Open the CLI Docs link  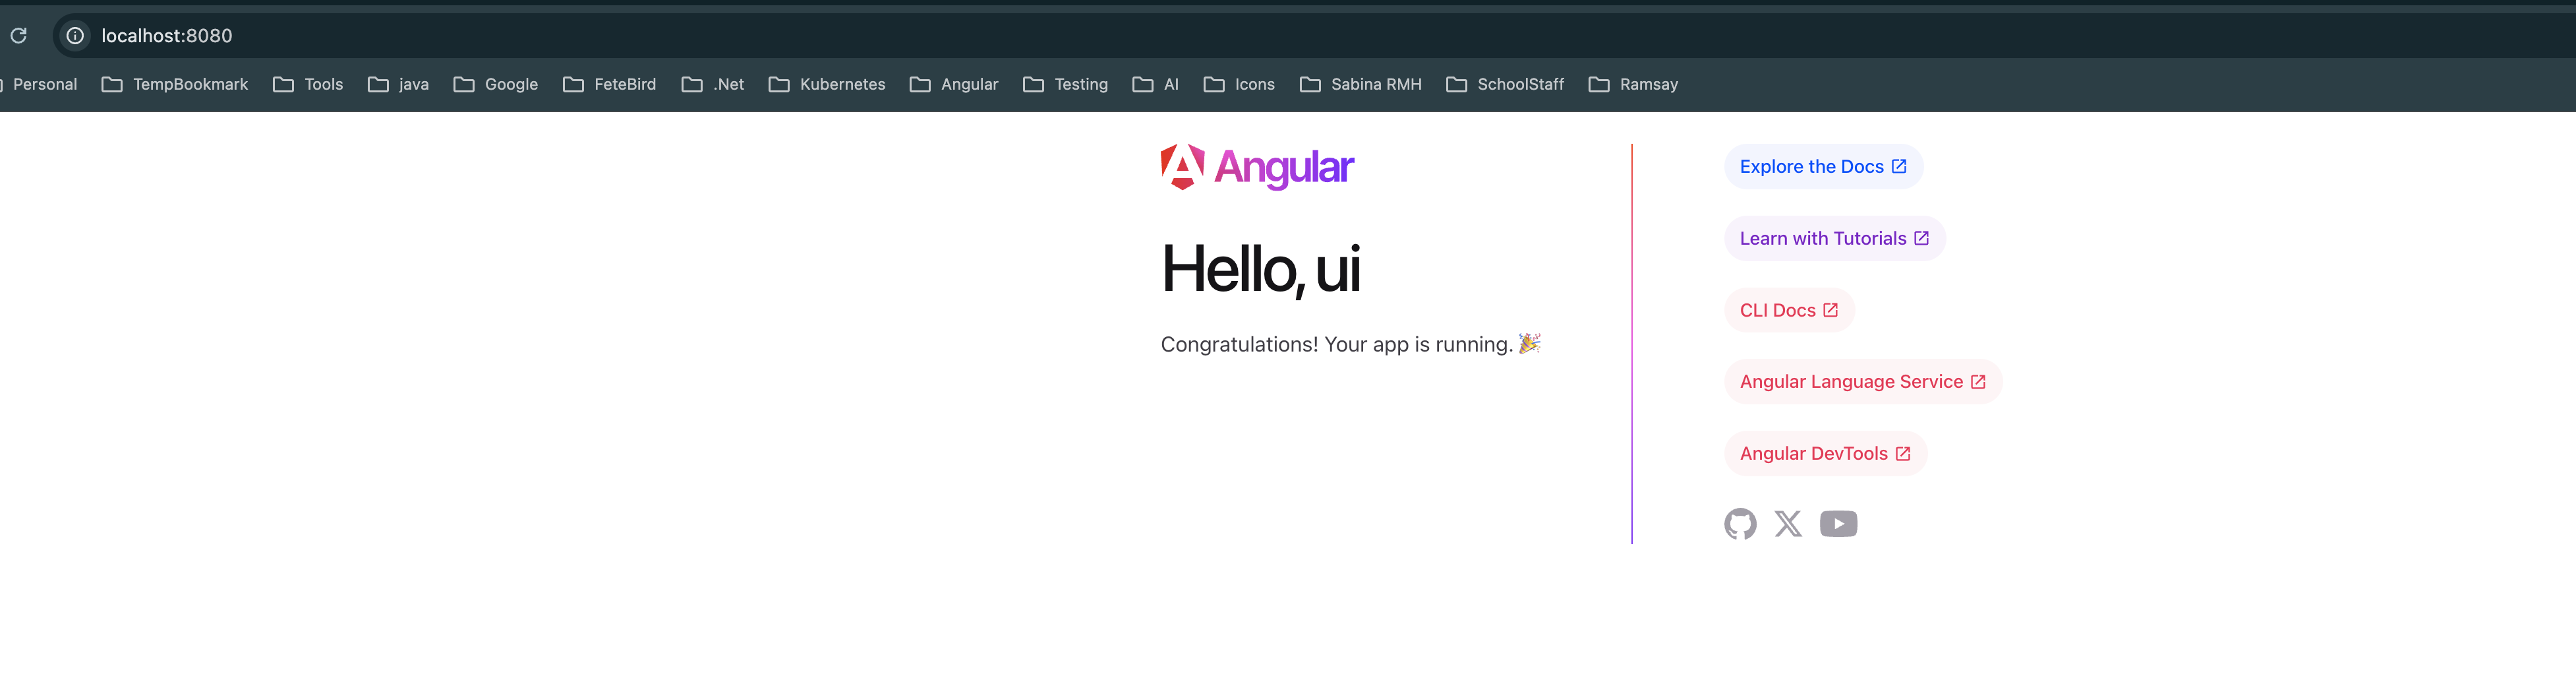(1789, 310)
